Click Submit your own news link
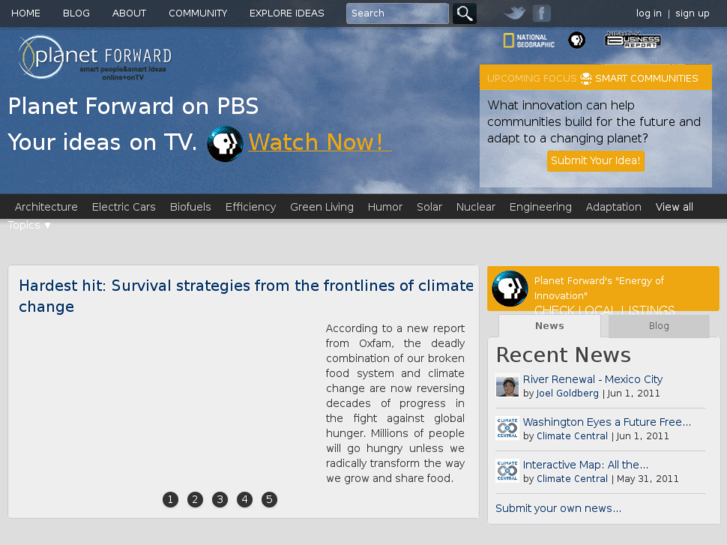This screenshot has width=727, height=545. (558, 508)
